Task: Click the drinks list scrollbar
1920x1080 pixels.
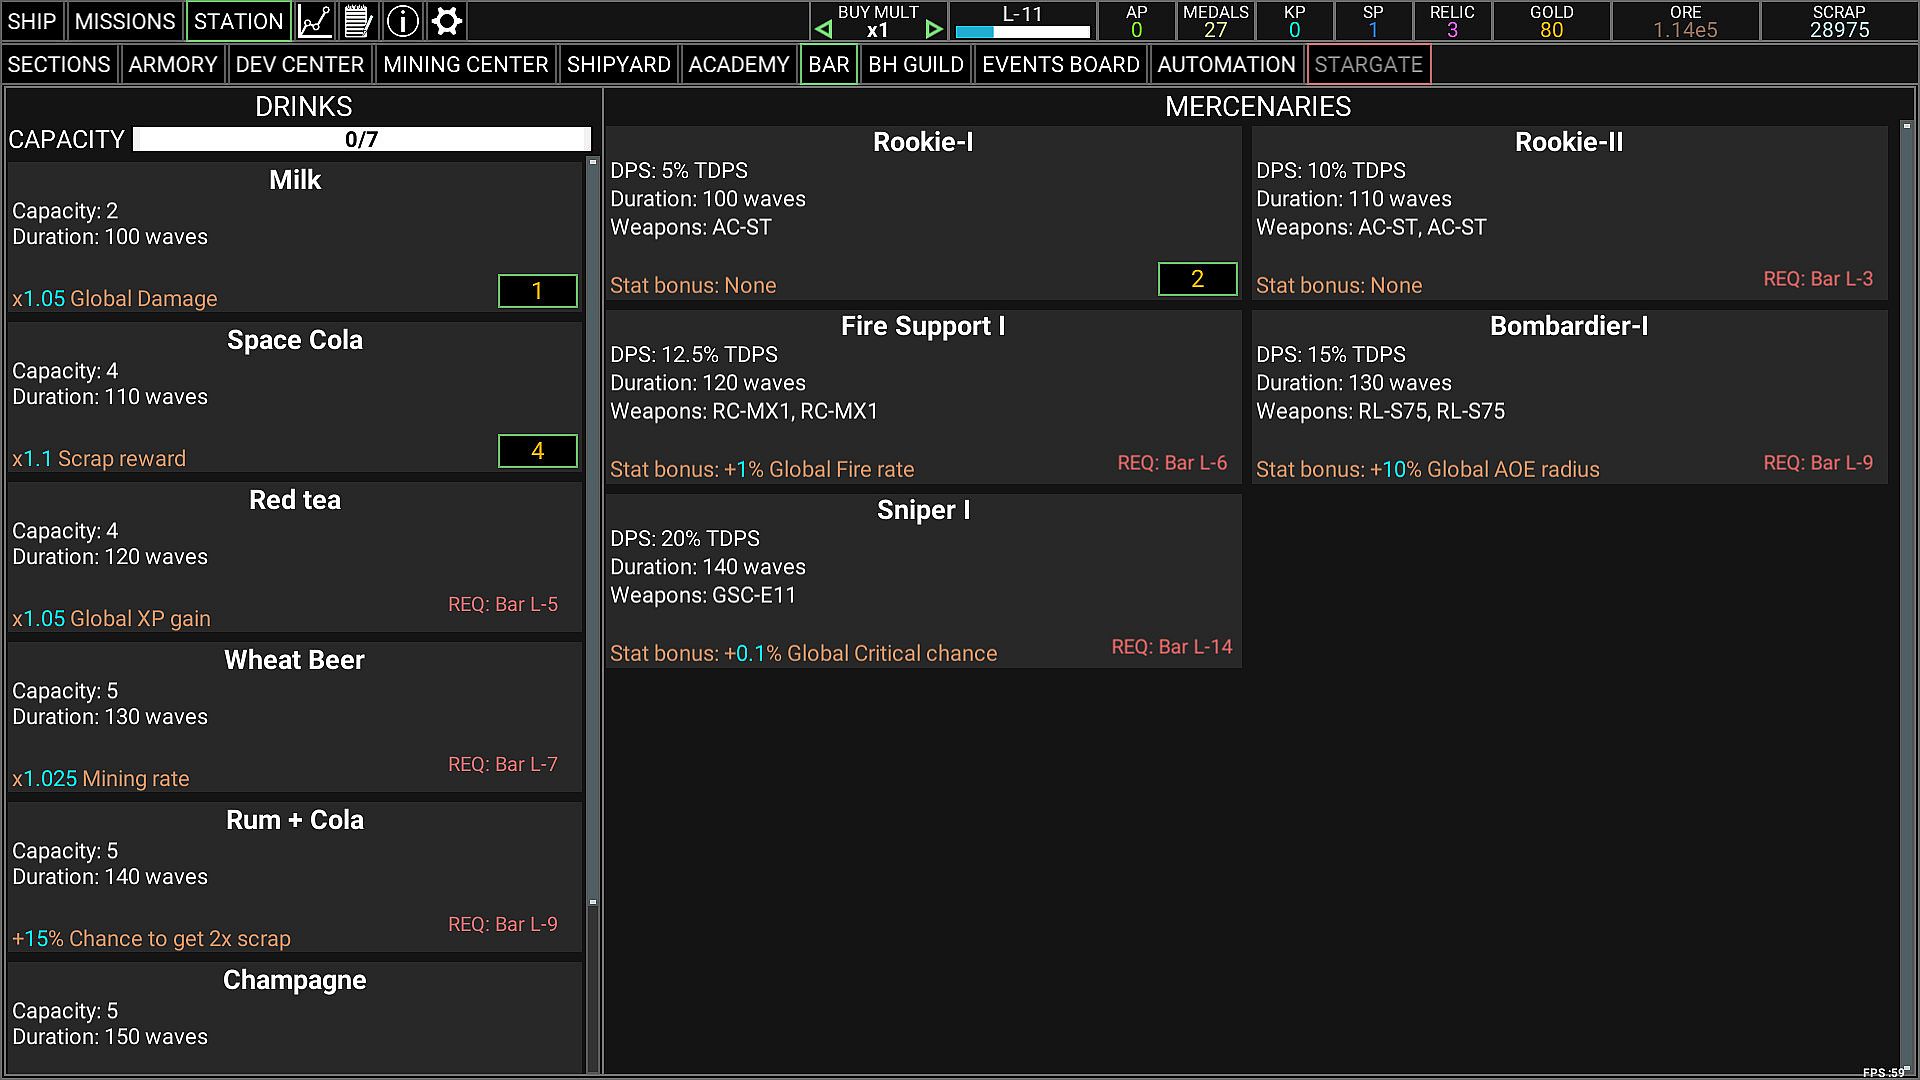Action: click(592, 530)
